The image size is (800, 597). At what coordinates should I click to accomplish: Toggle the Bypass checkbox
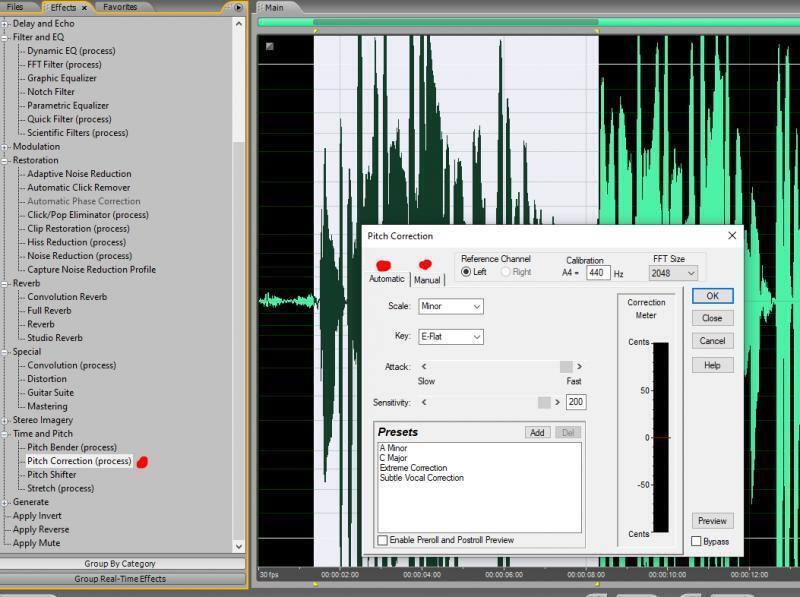coord(696,541)
